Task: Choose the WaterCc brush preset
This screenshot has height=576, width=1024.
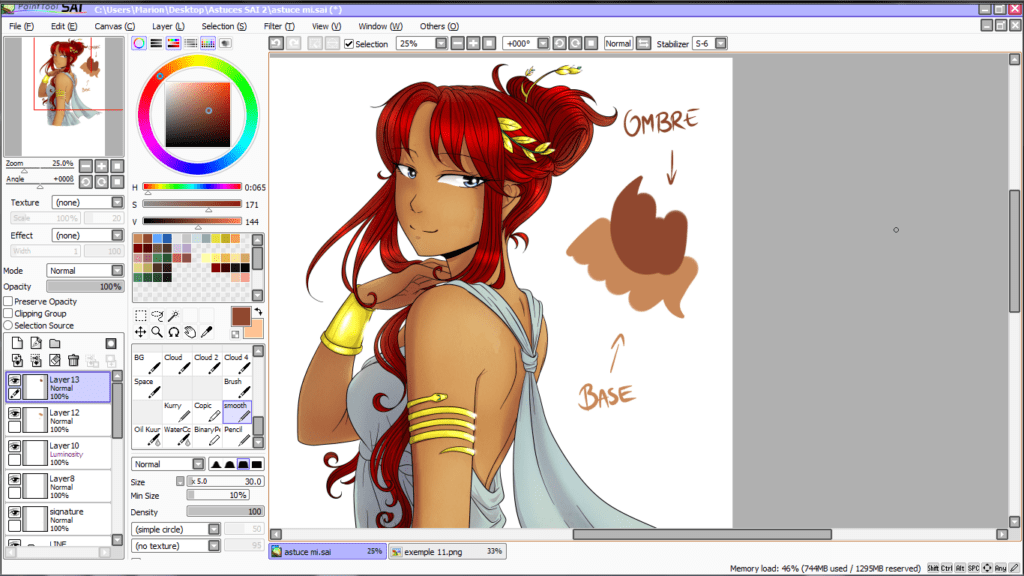Action: click(x=177, y=436)
